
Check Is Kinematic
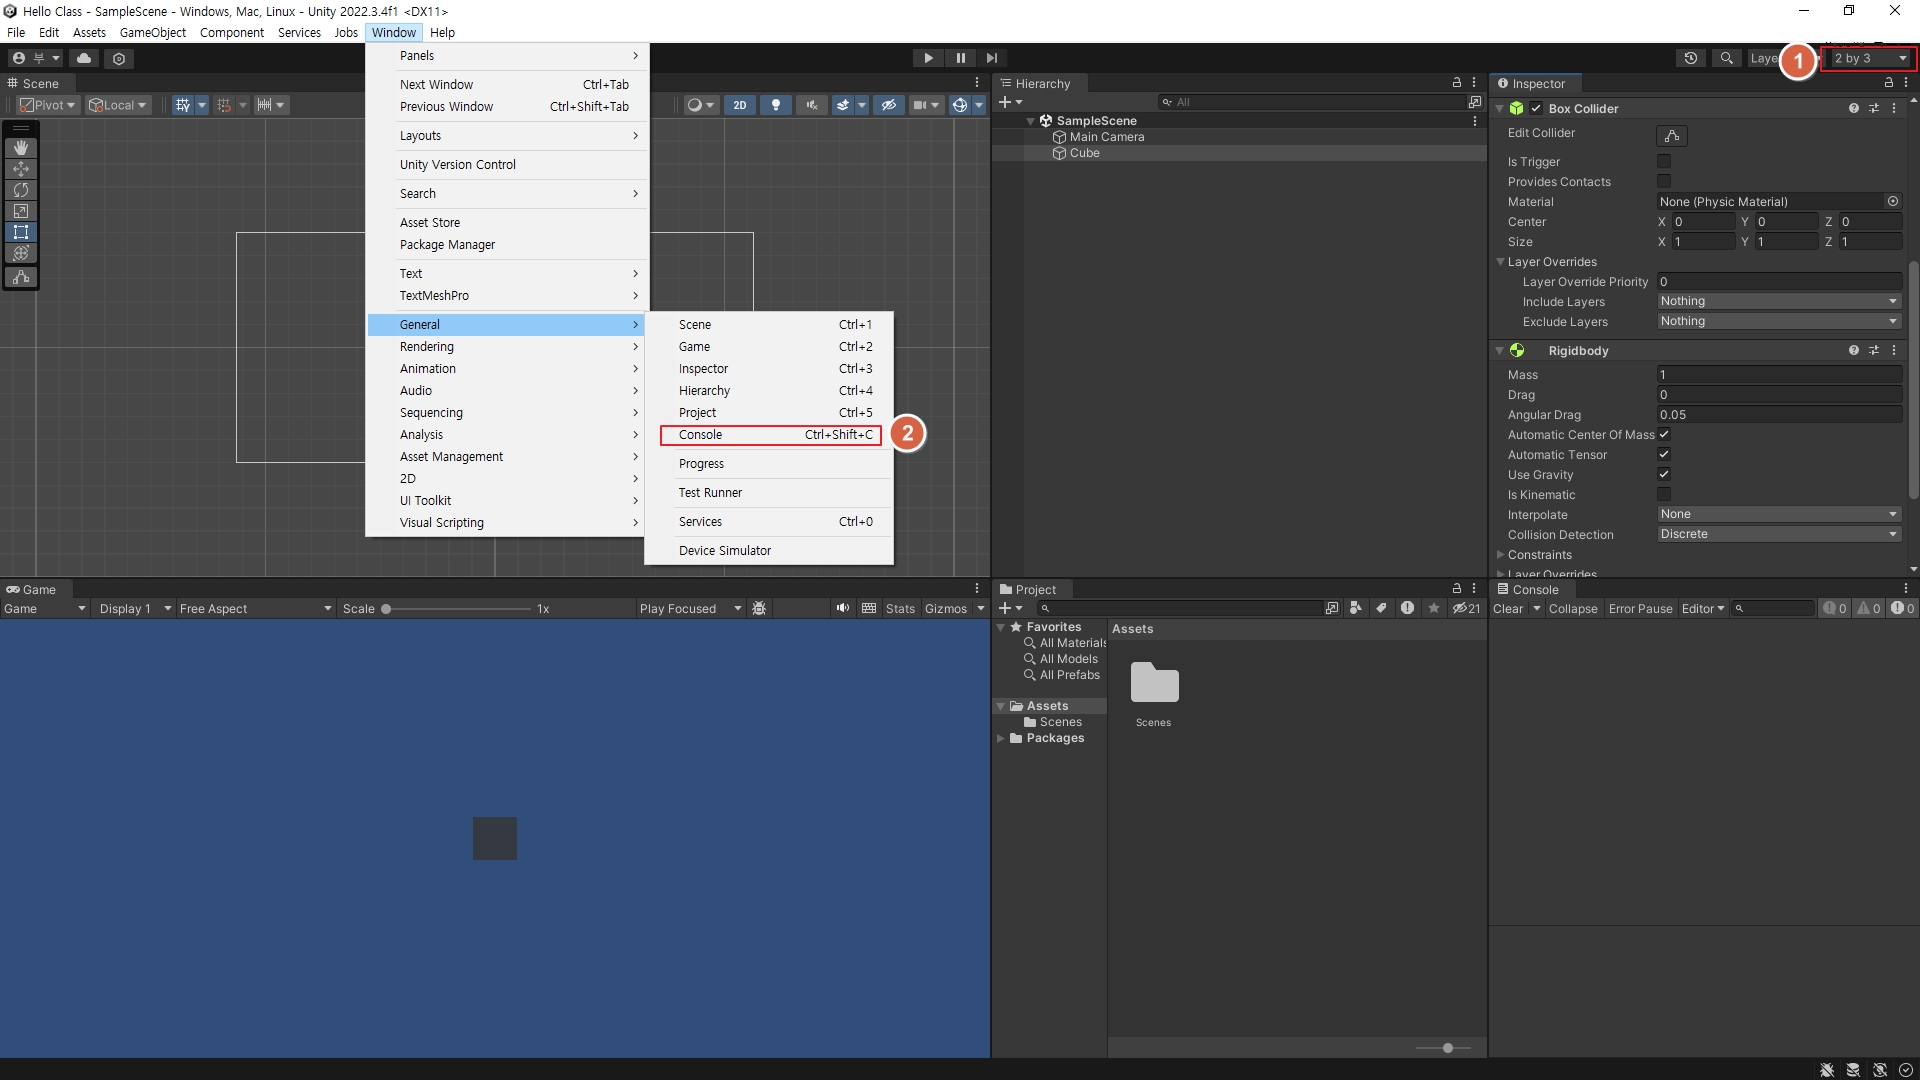pos(1664,494)
